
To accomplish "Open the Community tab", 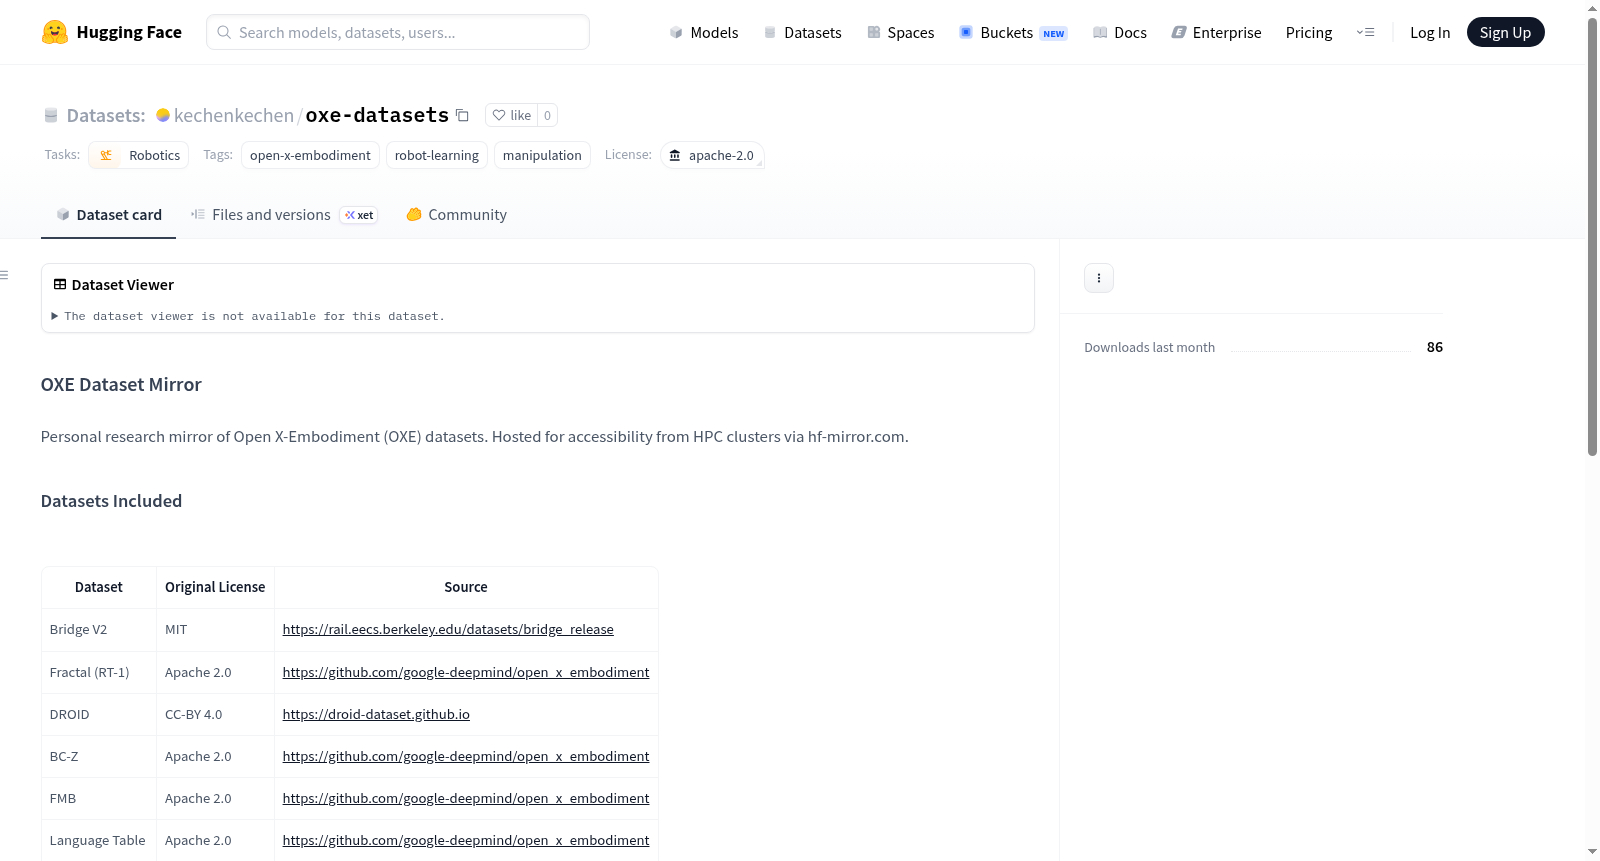I will click(x=456, y=215).
